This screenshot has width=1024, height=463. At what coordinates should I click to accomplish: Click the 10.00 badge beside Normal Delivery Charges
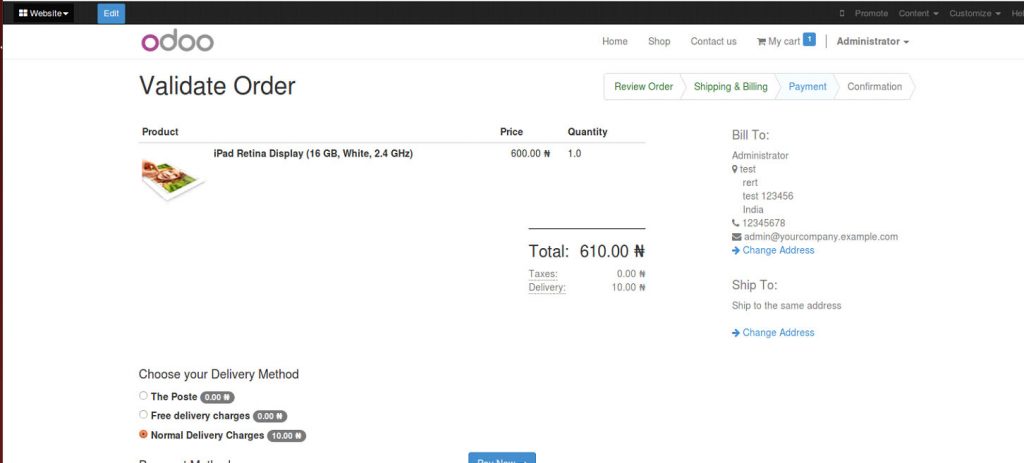(x=286, y=436)
